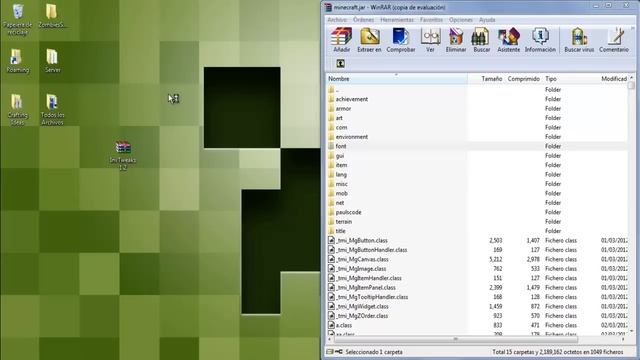Open the Favoritos menu
Screen dimensions: 640x360
(x=431, y=20)
